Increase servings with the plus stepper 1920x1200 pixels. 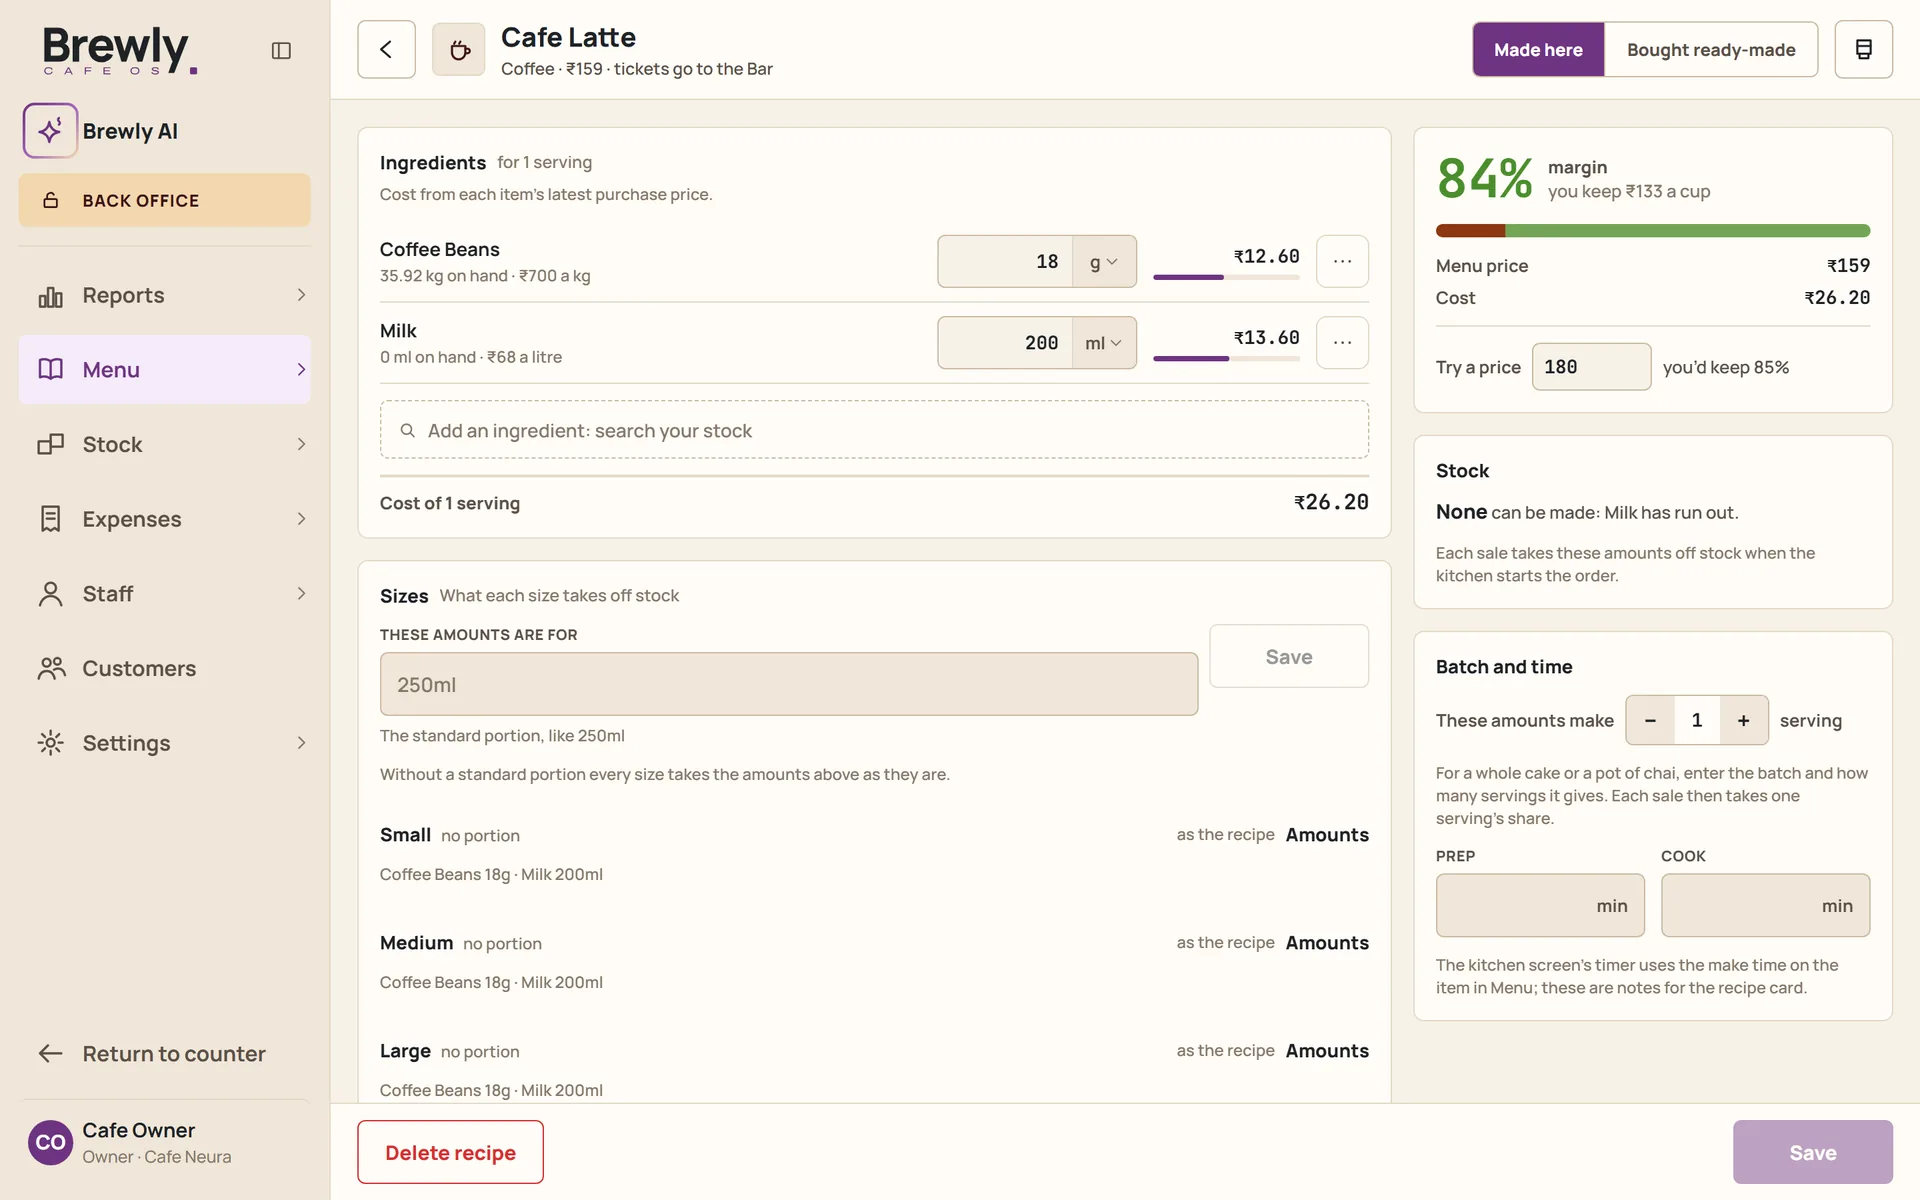pyautogui.click(x=1743, y=720)
